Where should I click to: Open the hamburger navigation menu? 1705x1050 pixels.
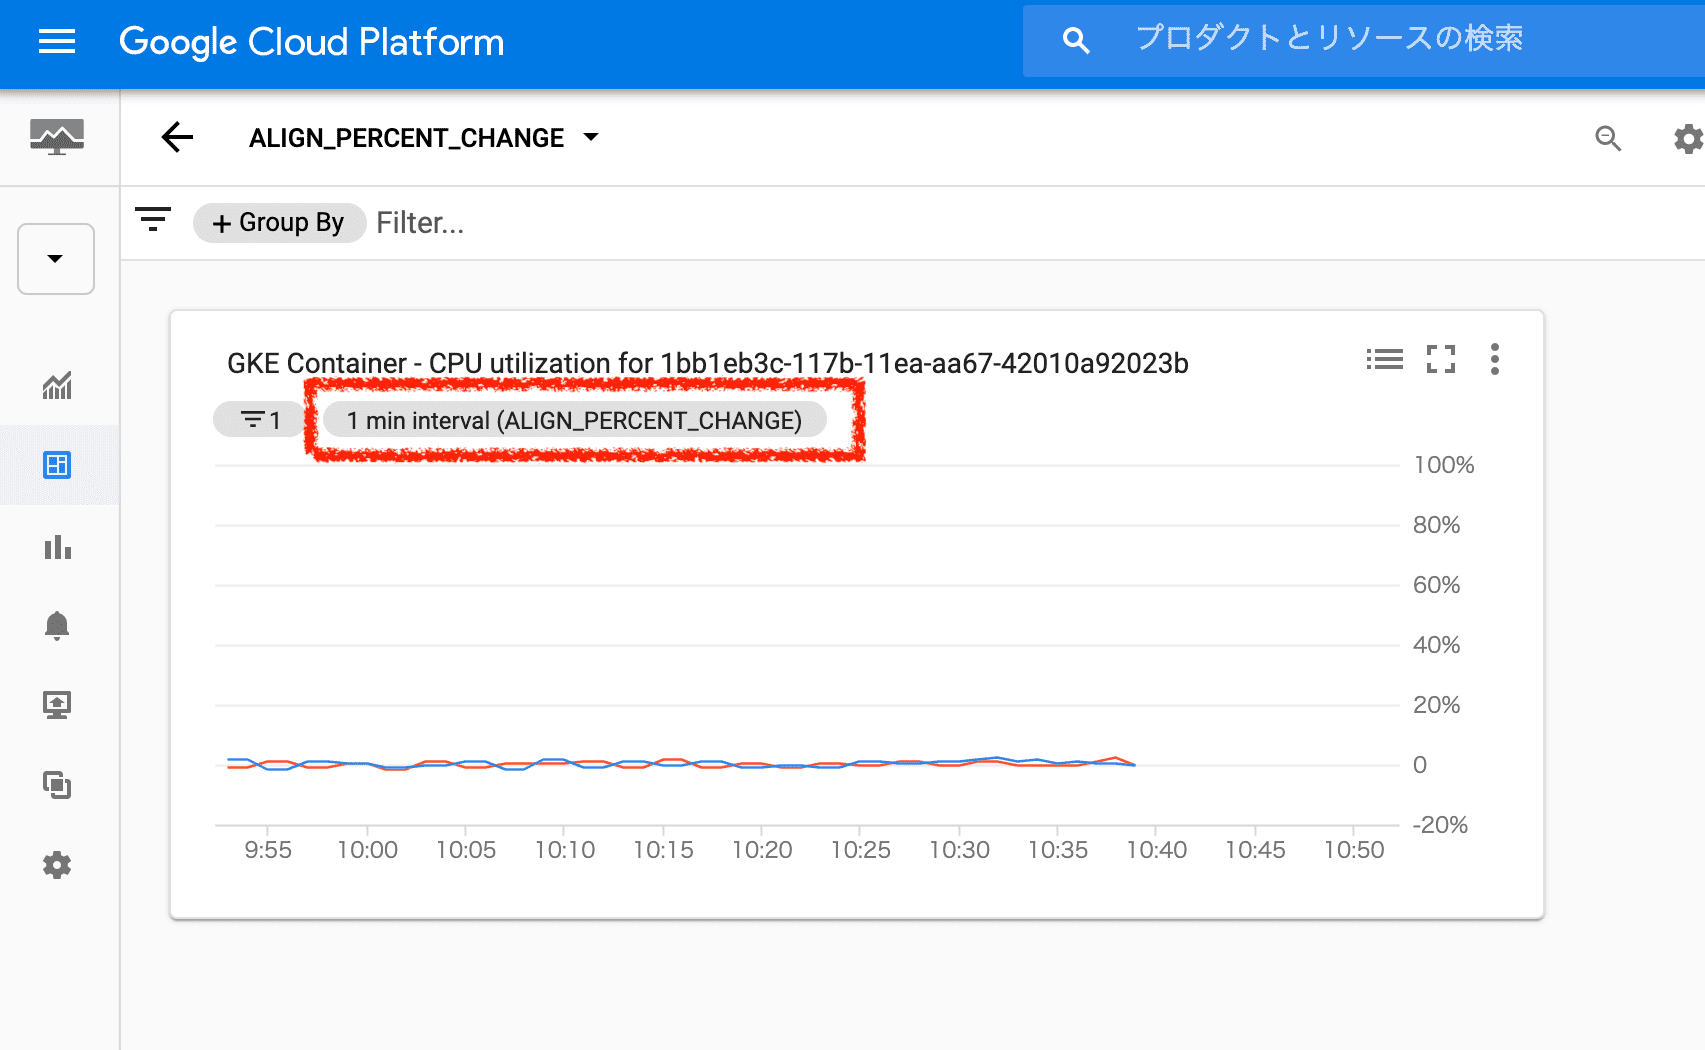57,42
